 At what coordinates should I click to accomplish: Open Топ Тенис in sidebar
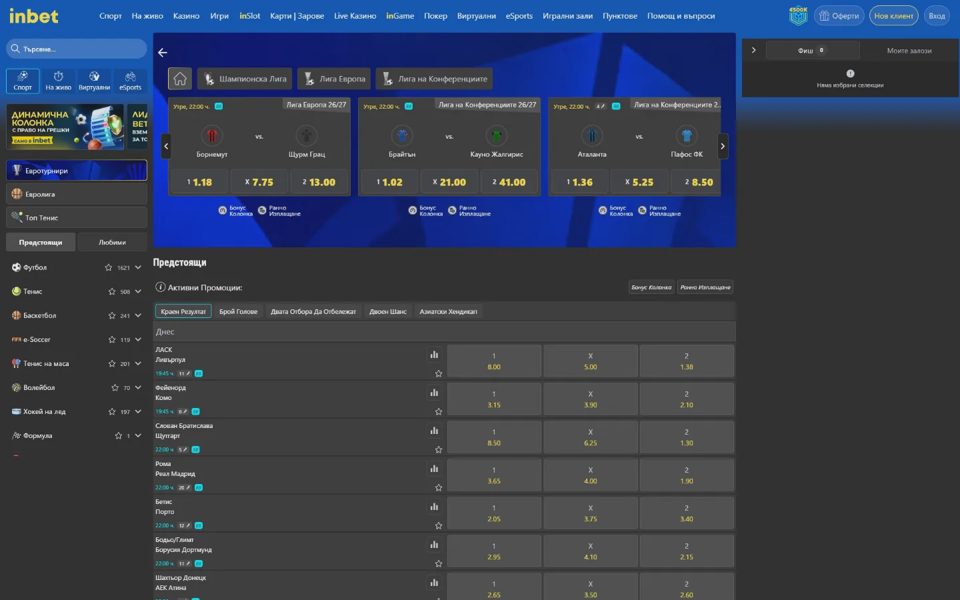coord(77,217)
